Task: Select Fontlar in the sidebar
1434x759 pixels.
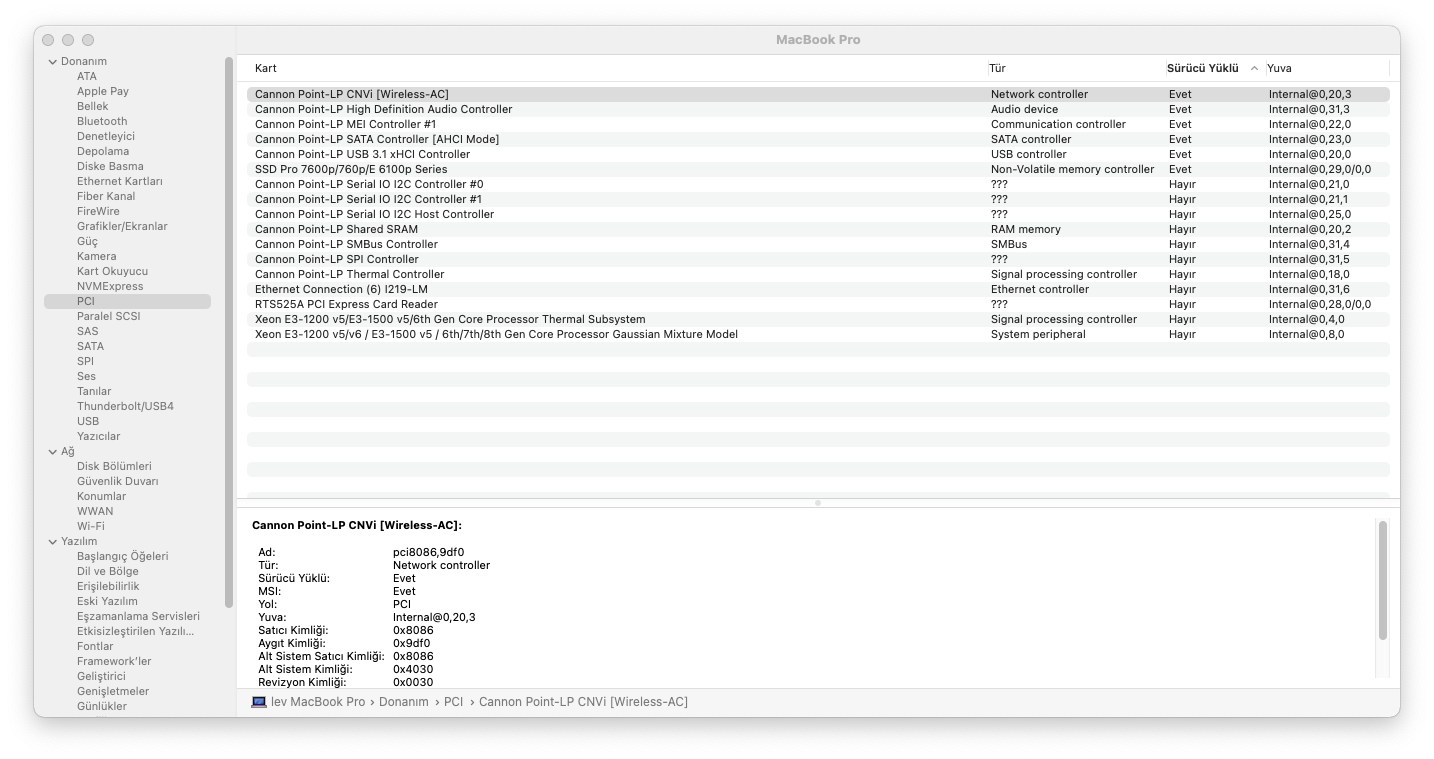Action: coord(95,646)
